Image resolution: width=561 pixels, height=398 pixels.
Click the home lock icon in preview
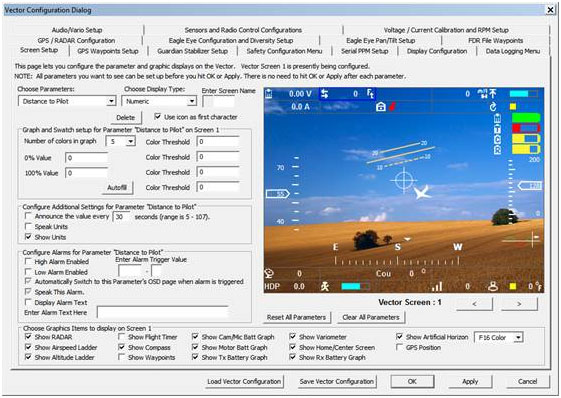381,106
